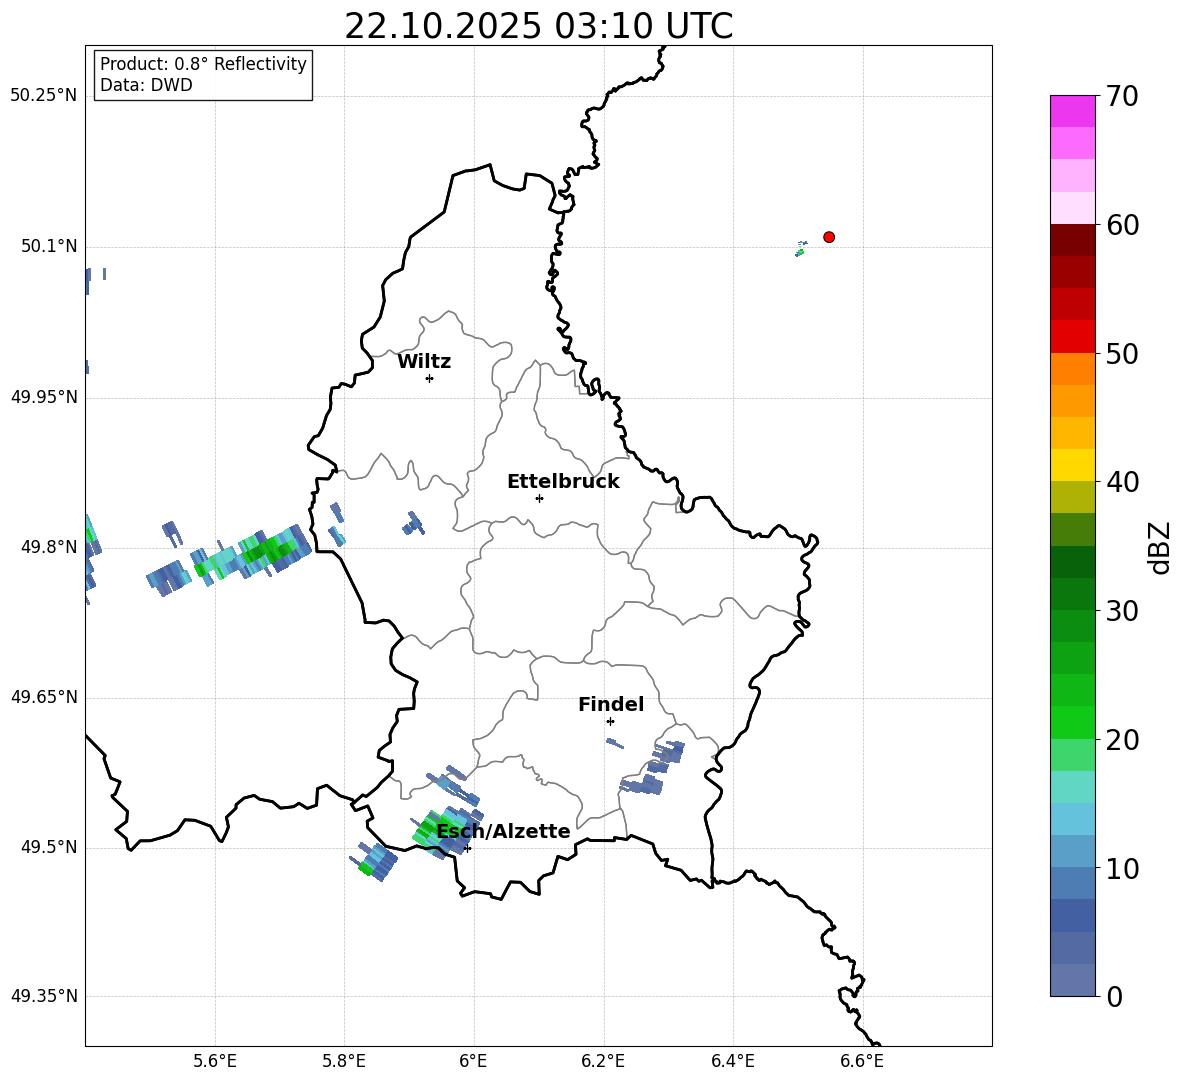Click the 6.6°E longitude label
The image size is (1184, 1081).
862,1061
